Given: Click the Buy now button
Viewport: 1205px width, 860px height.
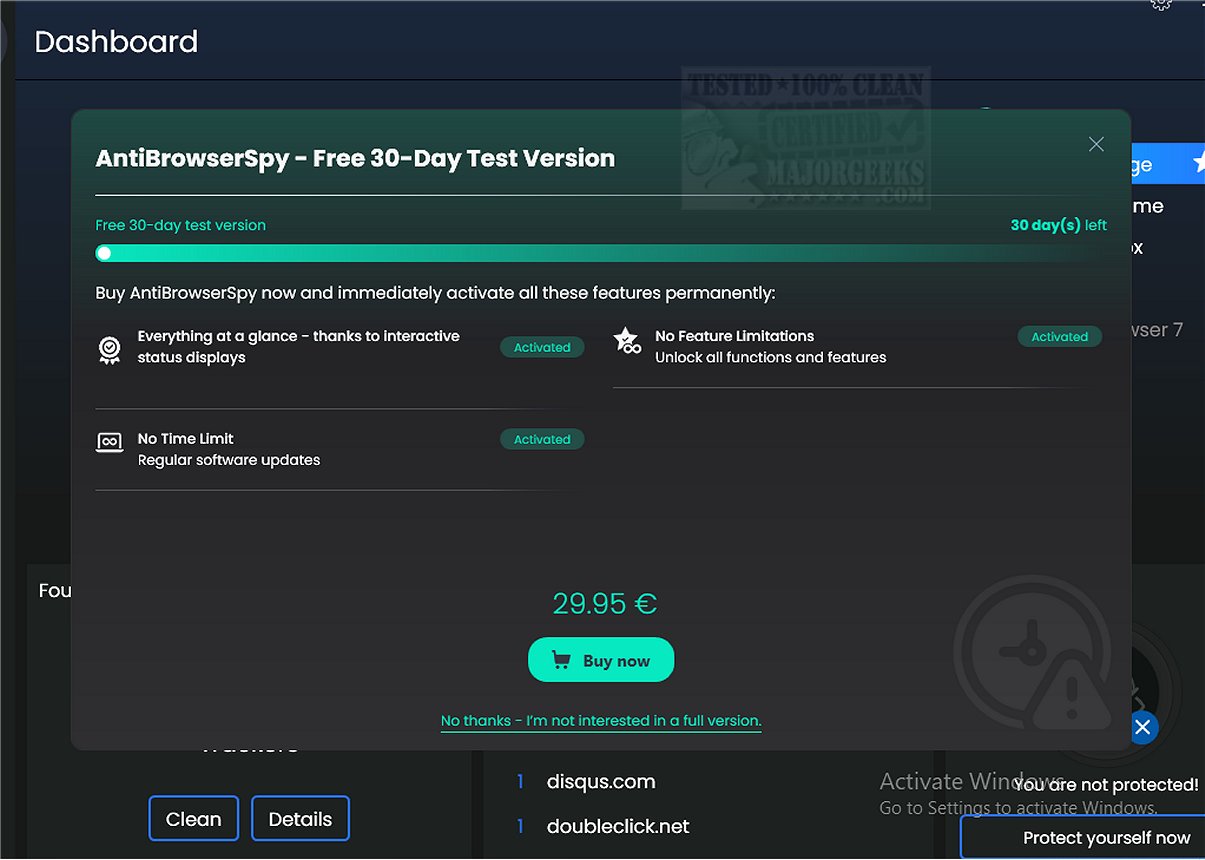Looking at the screenshot, I should click(601, 660).
